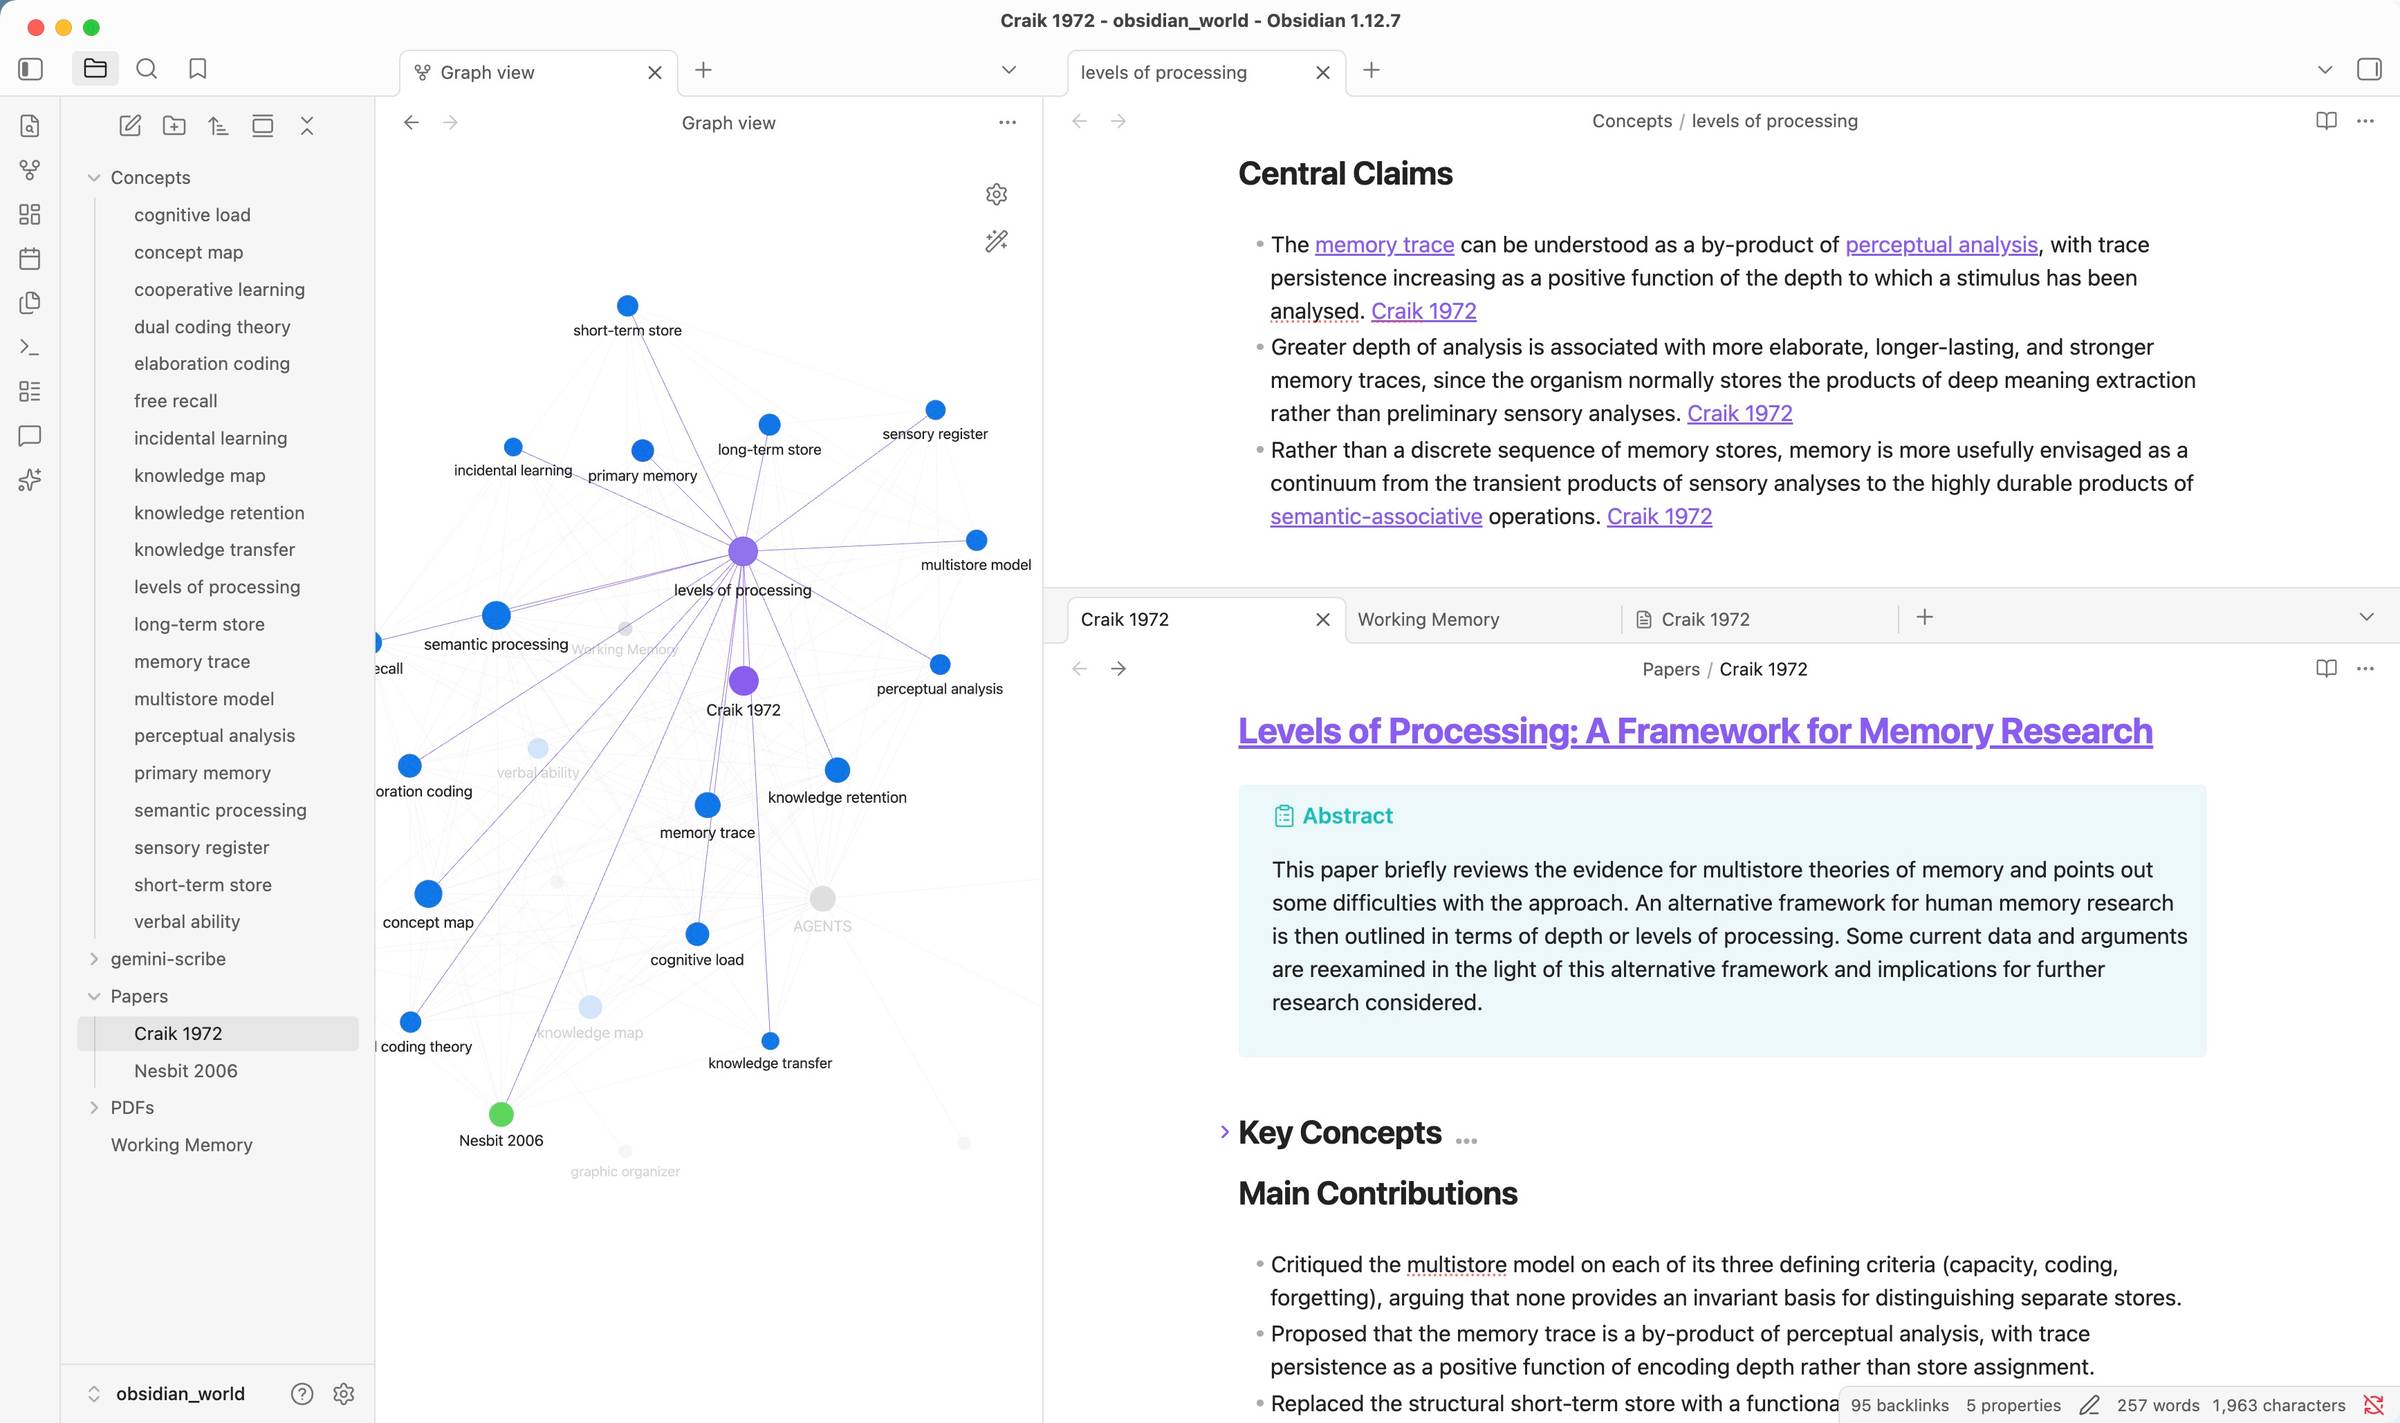Open the daily note calendar icon
Screen dimensions: 2400x1423
coord(30,259)
